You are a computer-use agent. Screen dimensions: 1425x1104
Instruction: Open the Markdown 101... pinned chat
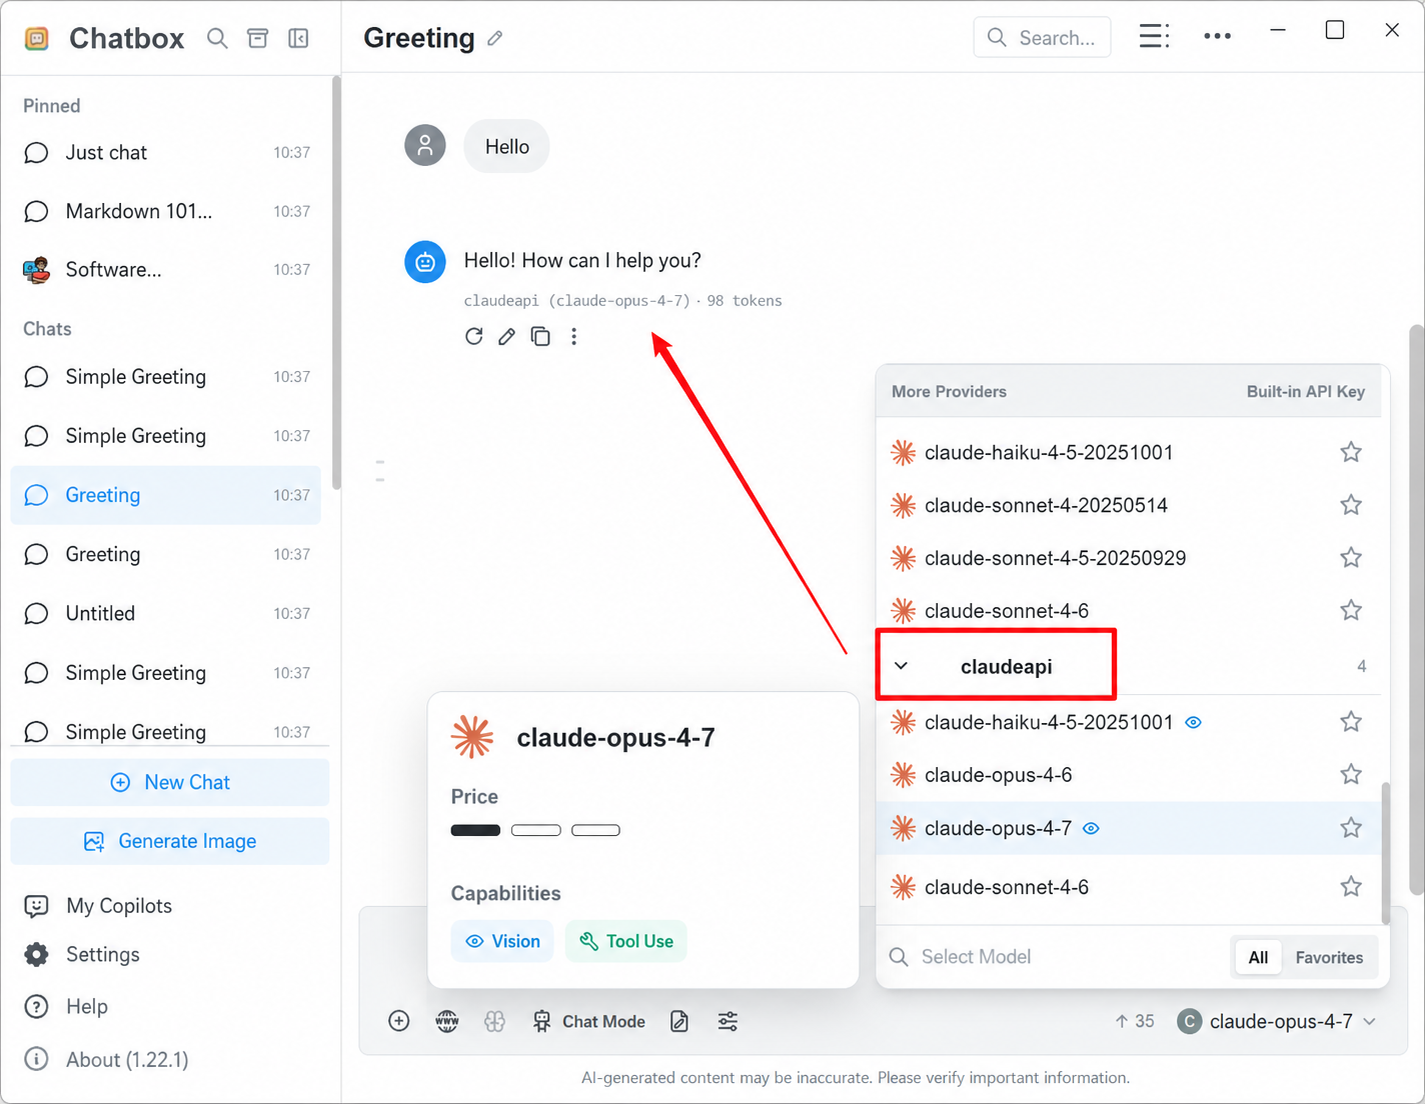166,211
